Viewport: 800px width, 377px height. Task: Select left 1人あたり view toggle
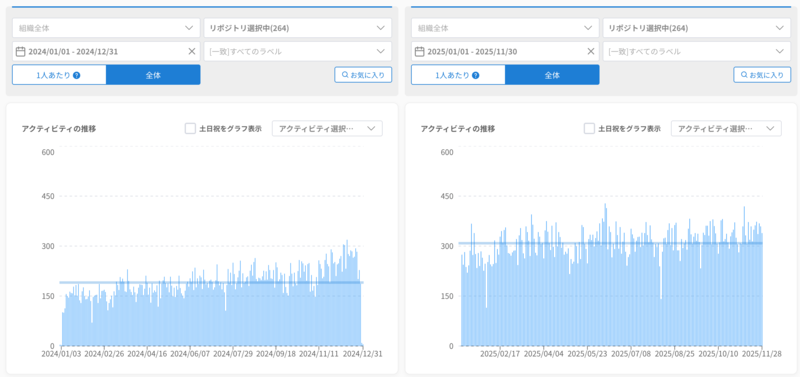[x=59, y=75]
